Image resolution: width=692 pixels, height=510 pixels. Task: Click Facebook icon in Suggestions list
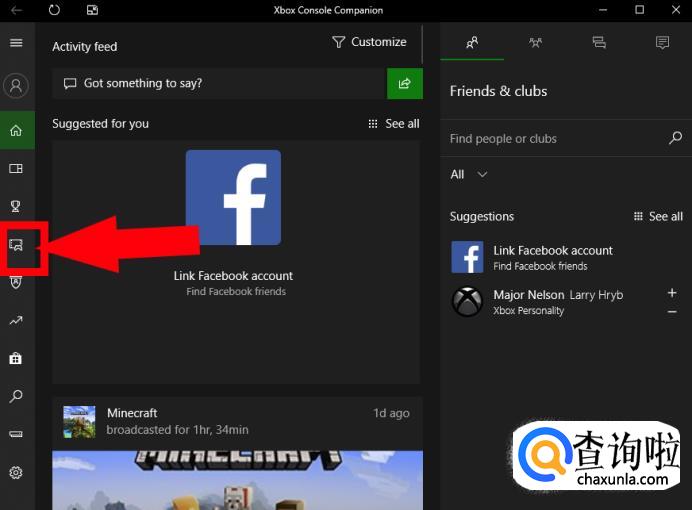(x=467, y=257)
